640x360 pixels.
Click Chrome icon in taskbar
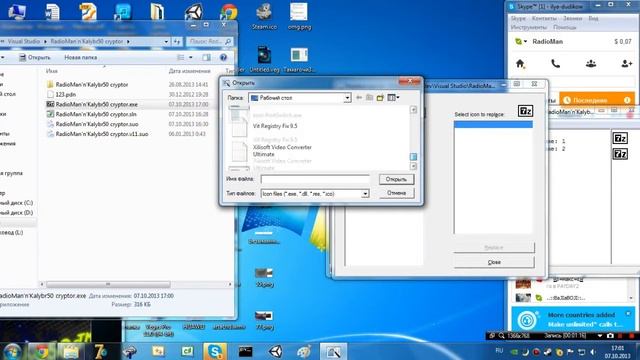click(x=41, y=351)
